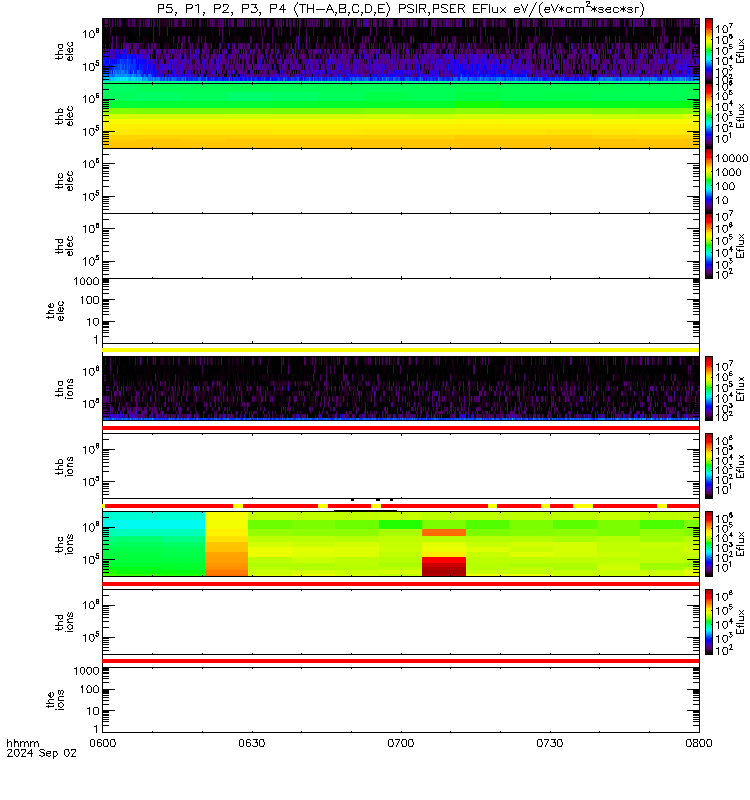Click the thd elec panel color bar
750x800 pixels.
pyautogui.click(x=709, y=246)
